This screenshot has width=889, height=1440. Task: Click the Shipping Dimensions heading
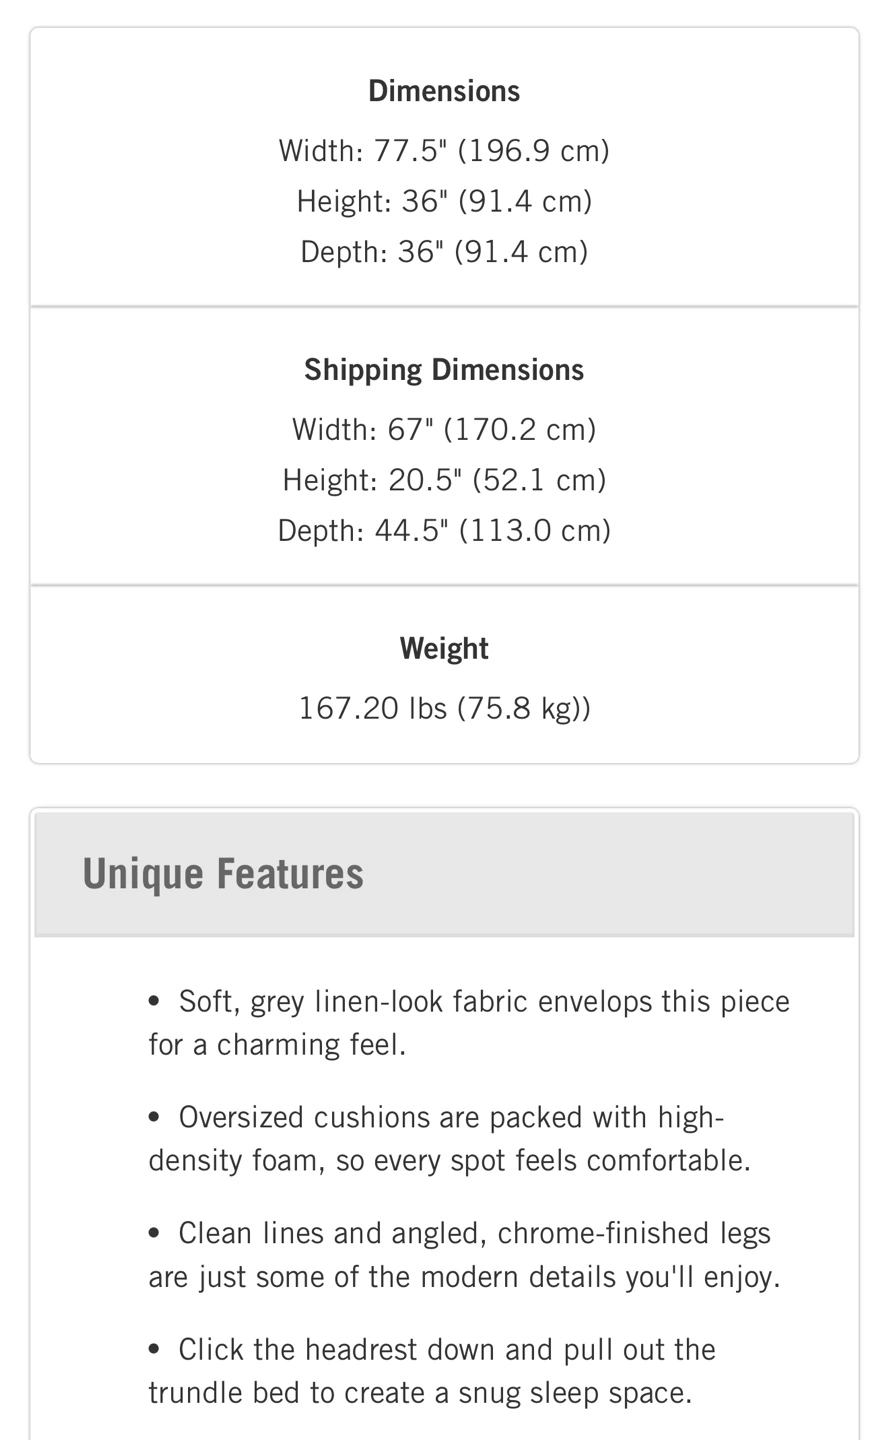click(444, 370)
